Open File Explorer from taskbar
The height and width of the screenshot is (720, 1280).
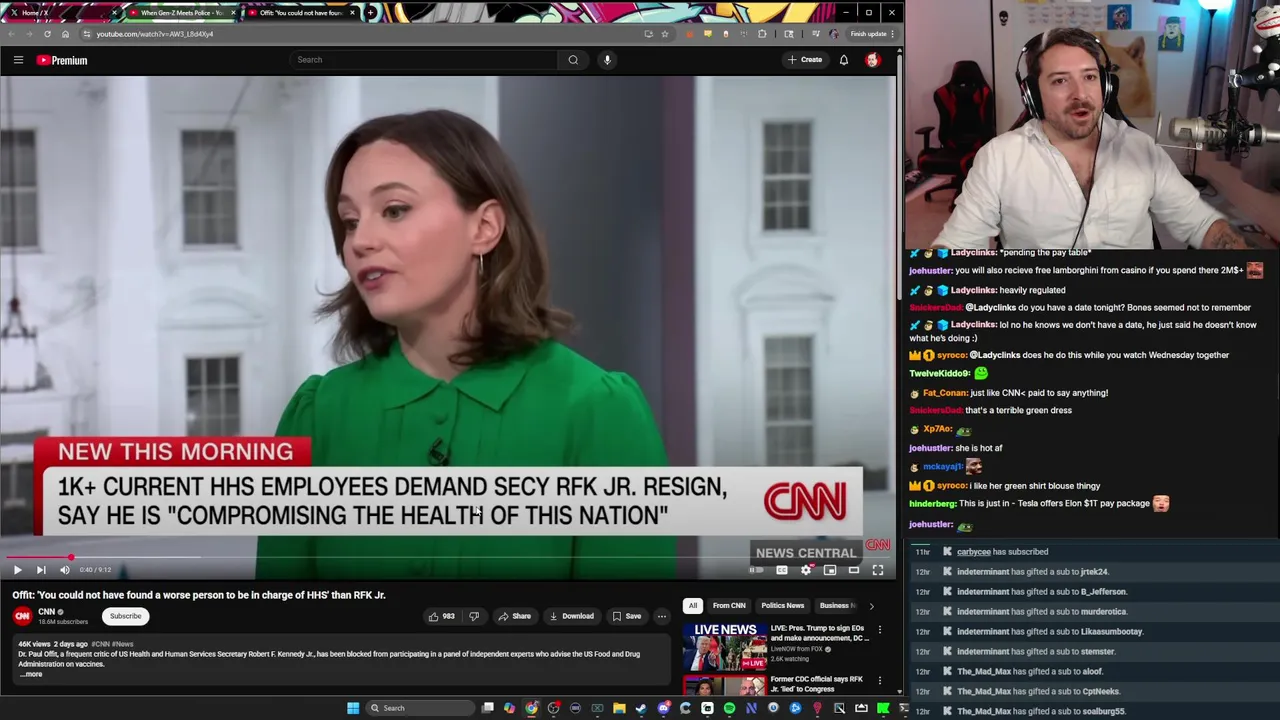pos(619,708)
